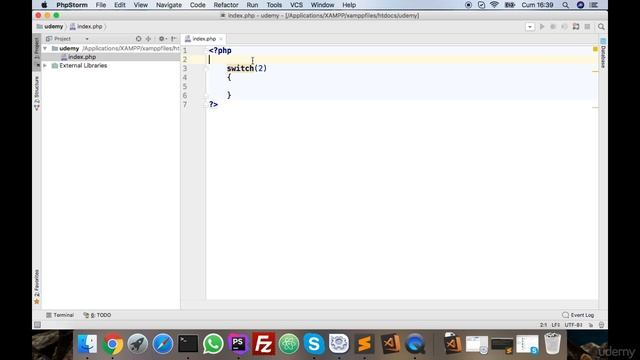This screenshot has width=640, height=360.
Task: Open the Navigate menu
Action: tap(169, 5)
